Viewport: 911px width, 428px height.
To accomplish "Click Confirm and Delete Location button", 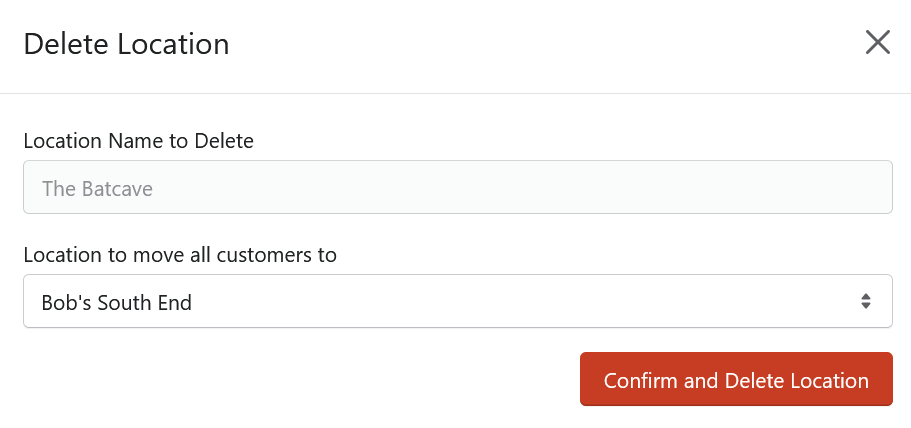I will click(736, 379).
